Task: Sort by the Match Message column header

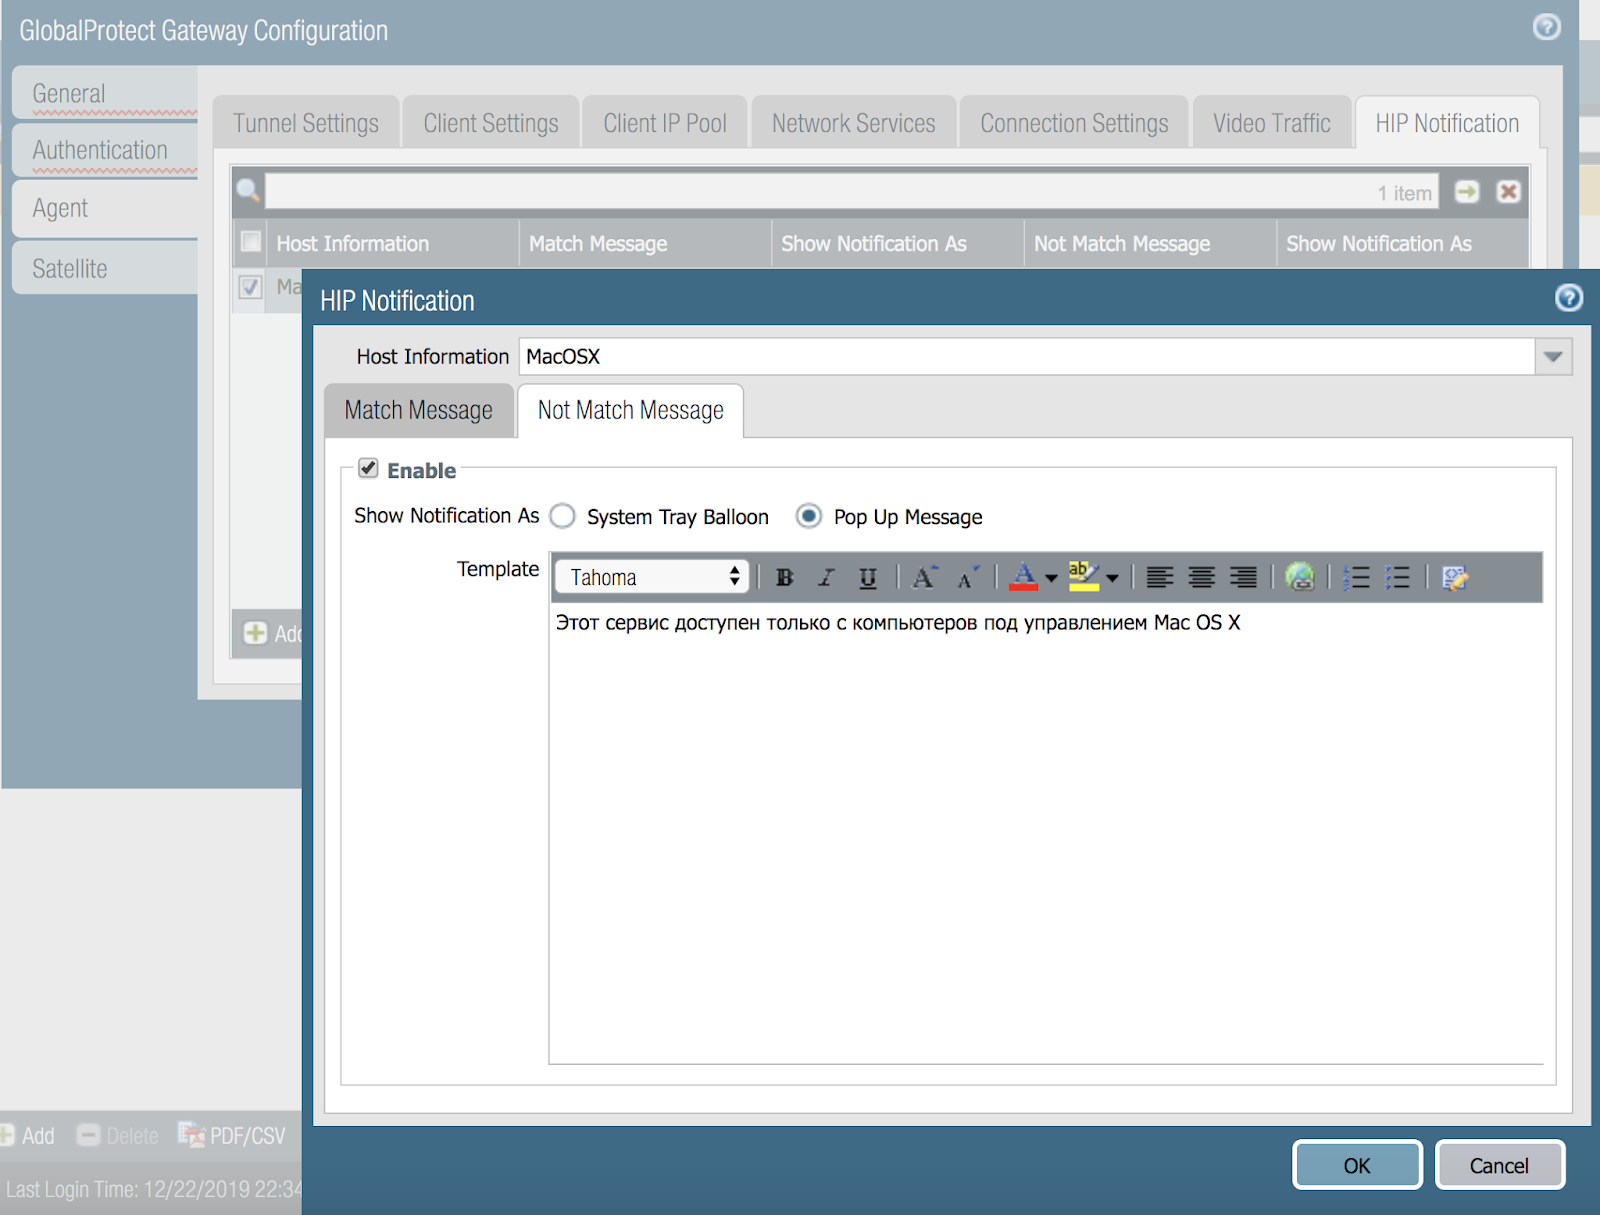Action: click(645, 243)
